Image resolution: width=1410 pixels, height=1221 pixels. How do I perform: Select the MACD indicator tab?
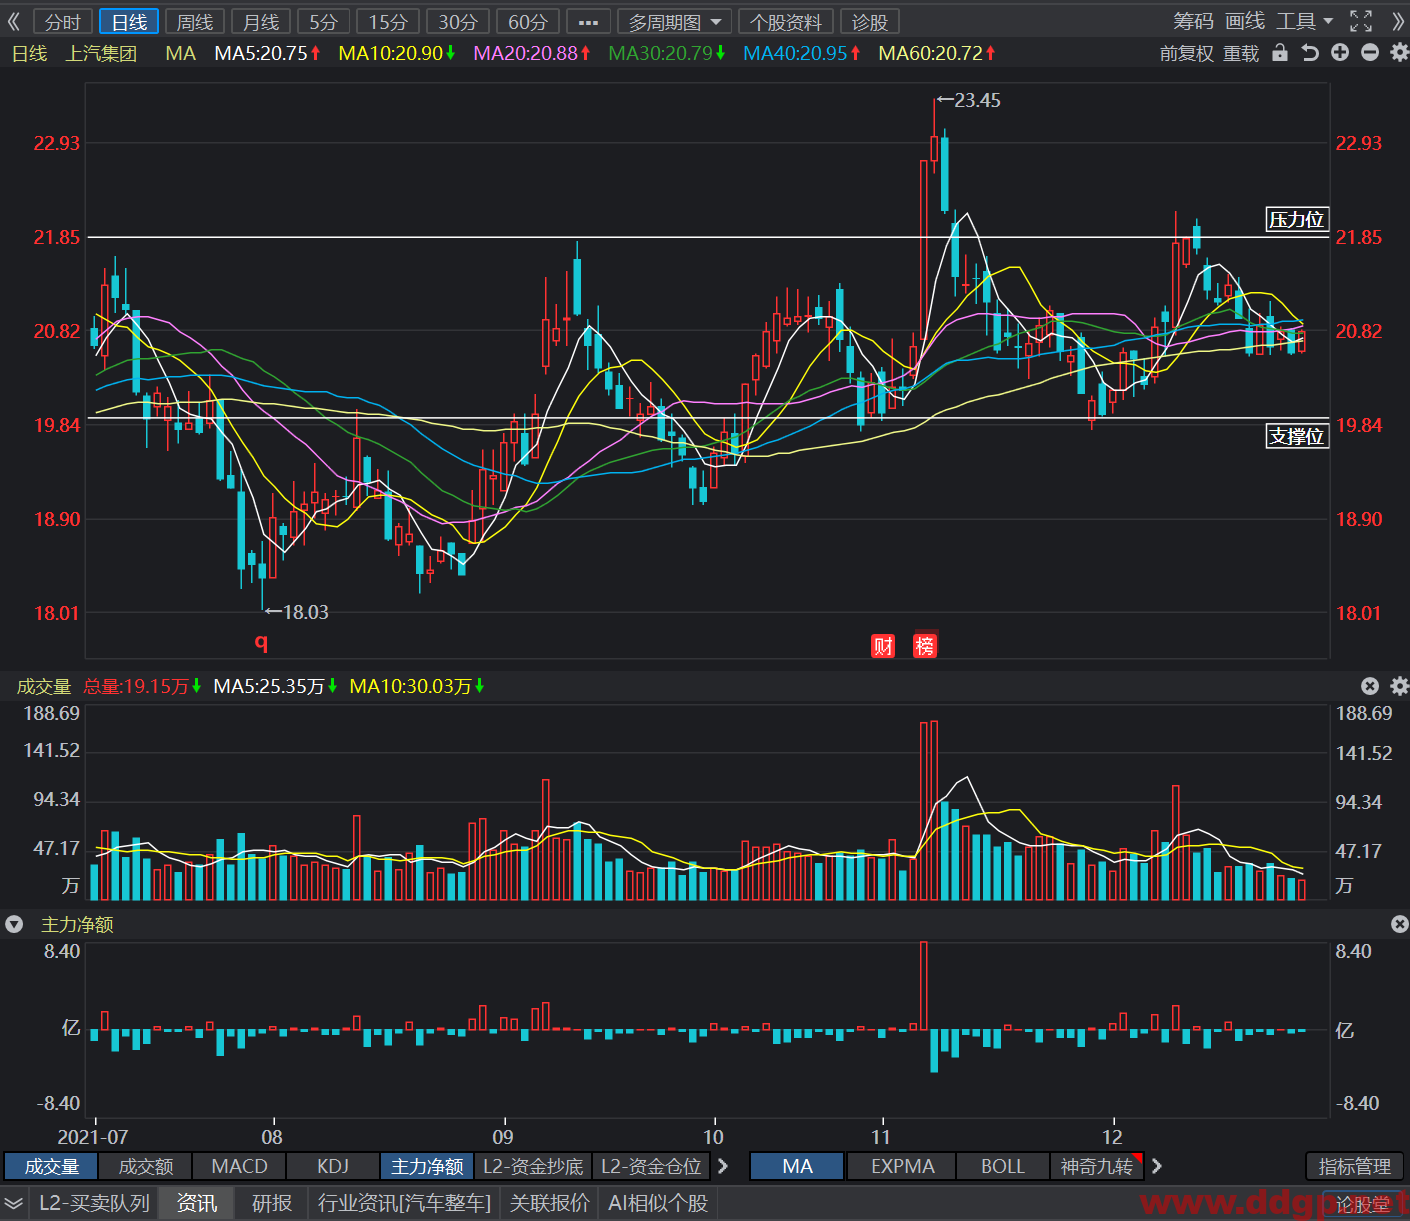pyautogui.click(x=239, y=1166)
